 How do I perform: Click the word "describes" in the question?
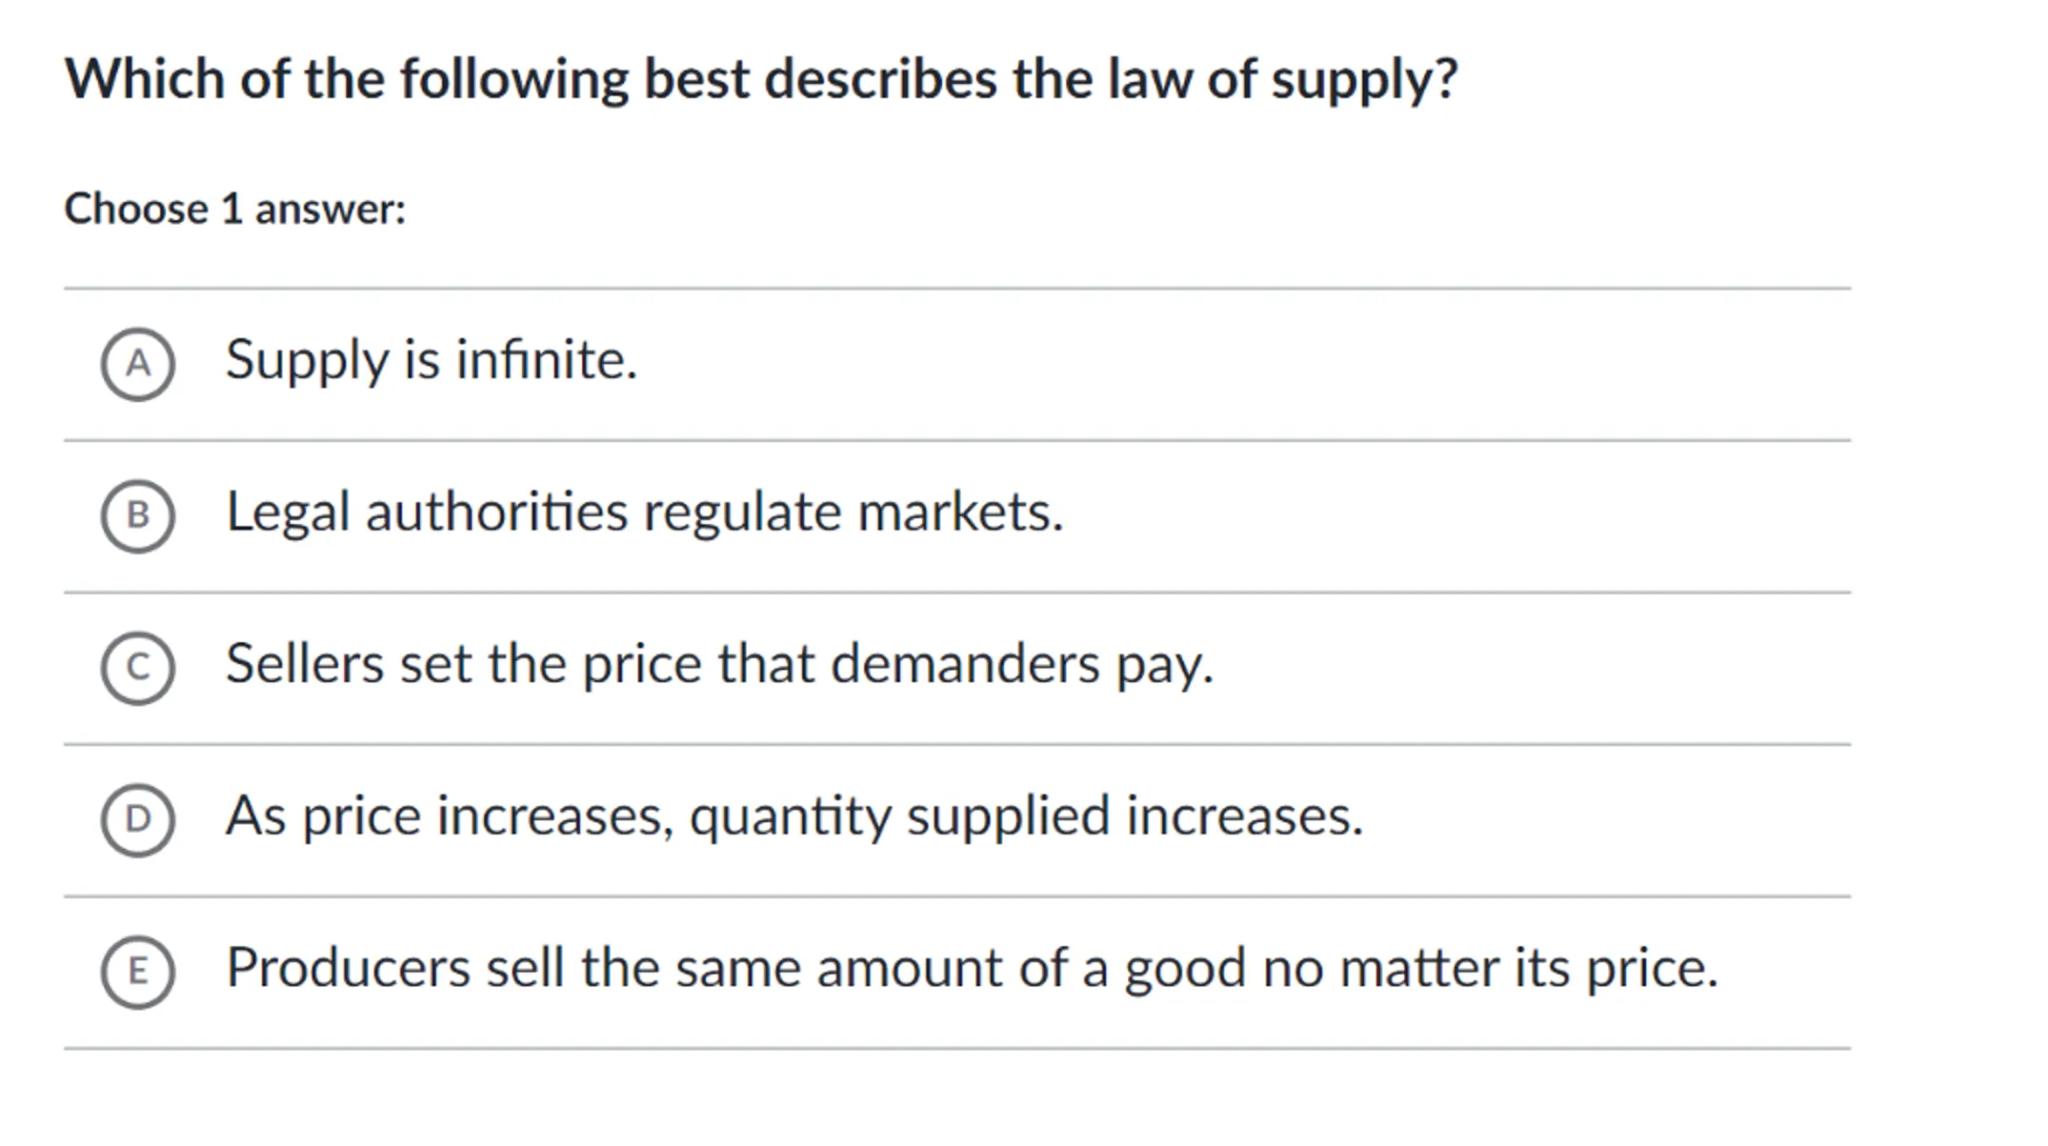pyautogui.click(x=880, y=79)
